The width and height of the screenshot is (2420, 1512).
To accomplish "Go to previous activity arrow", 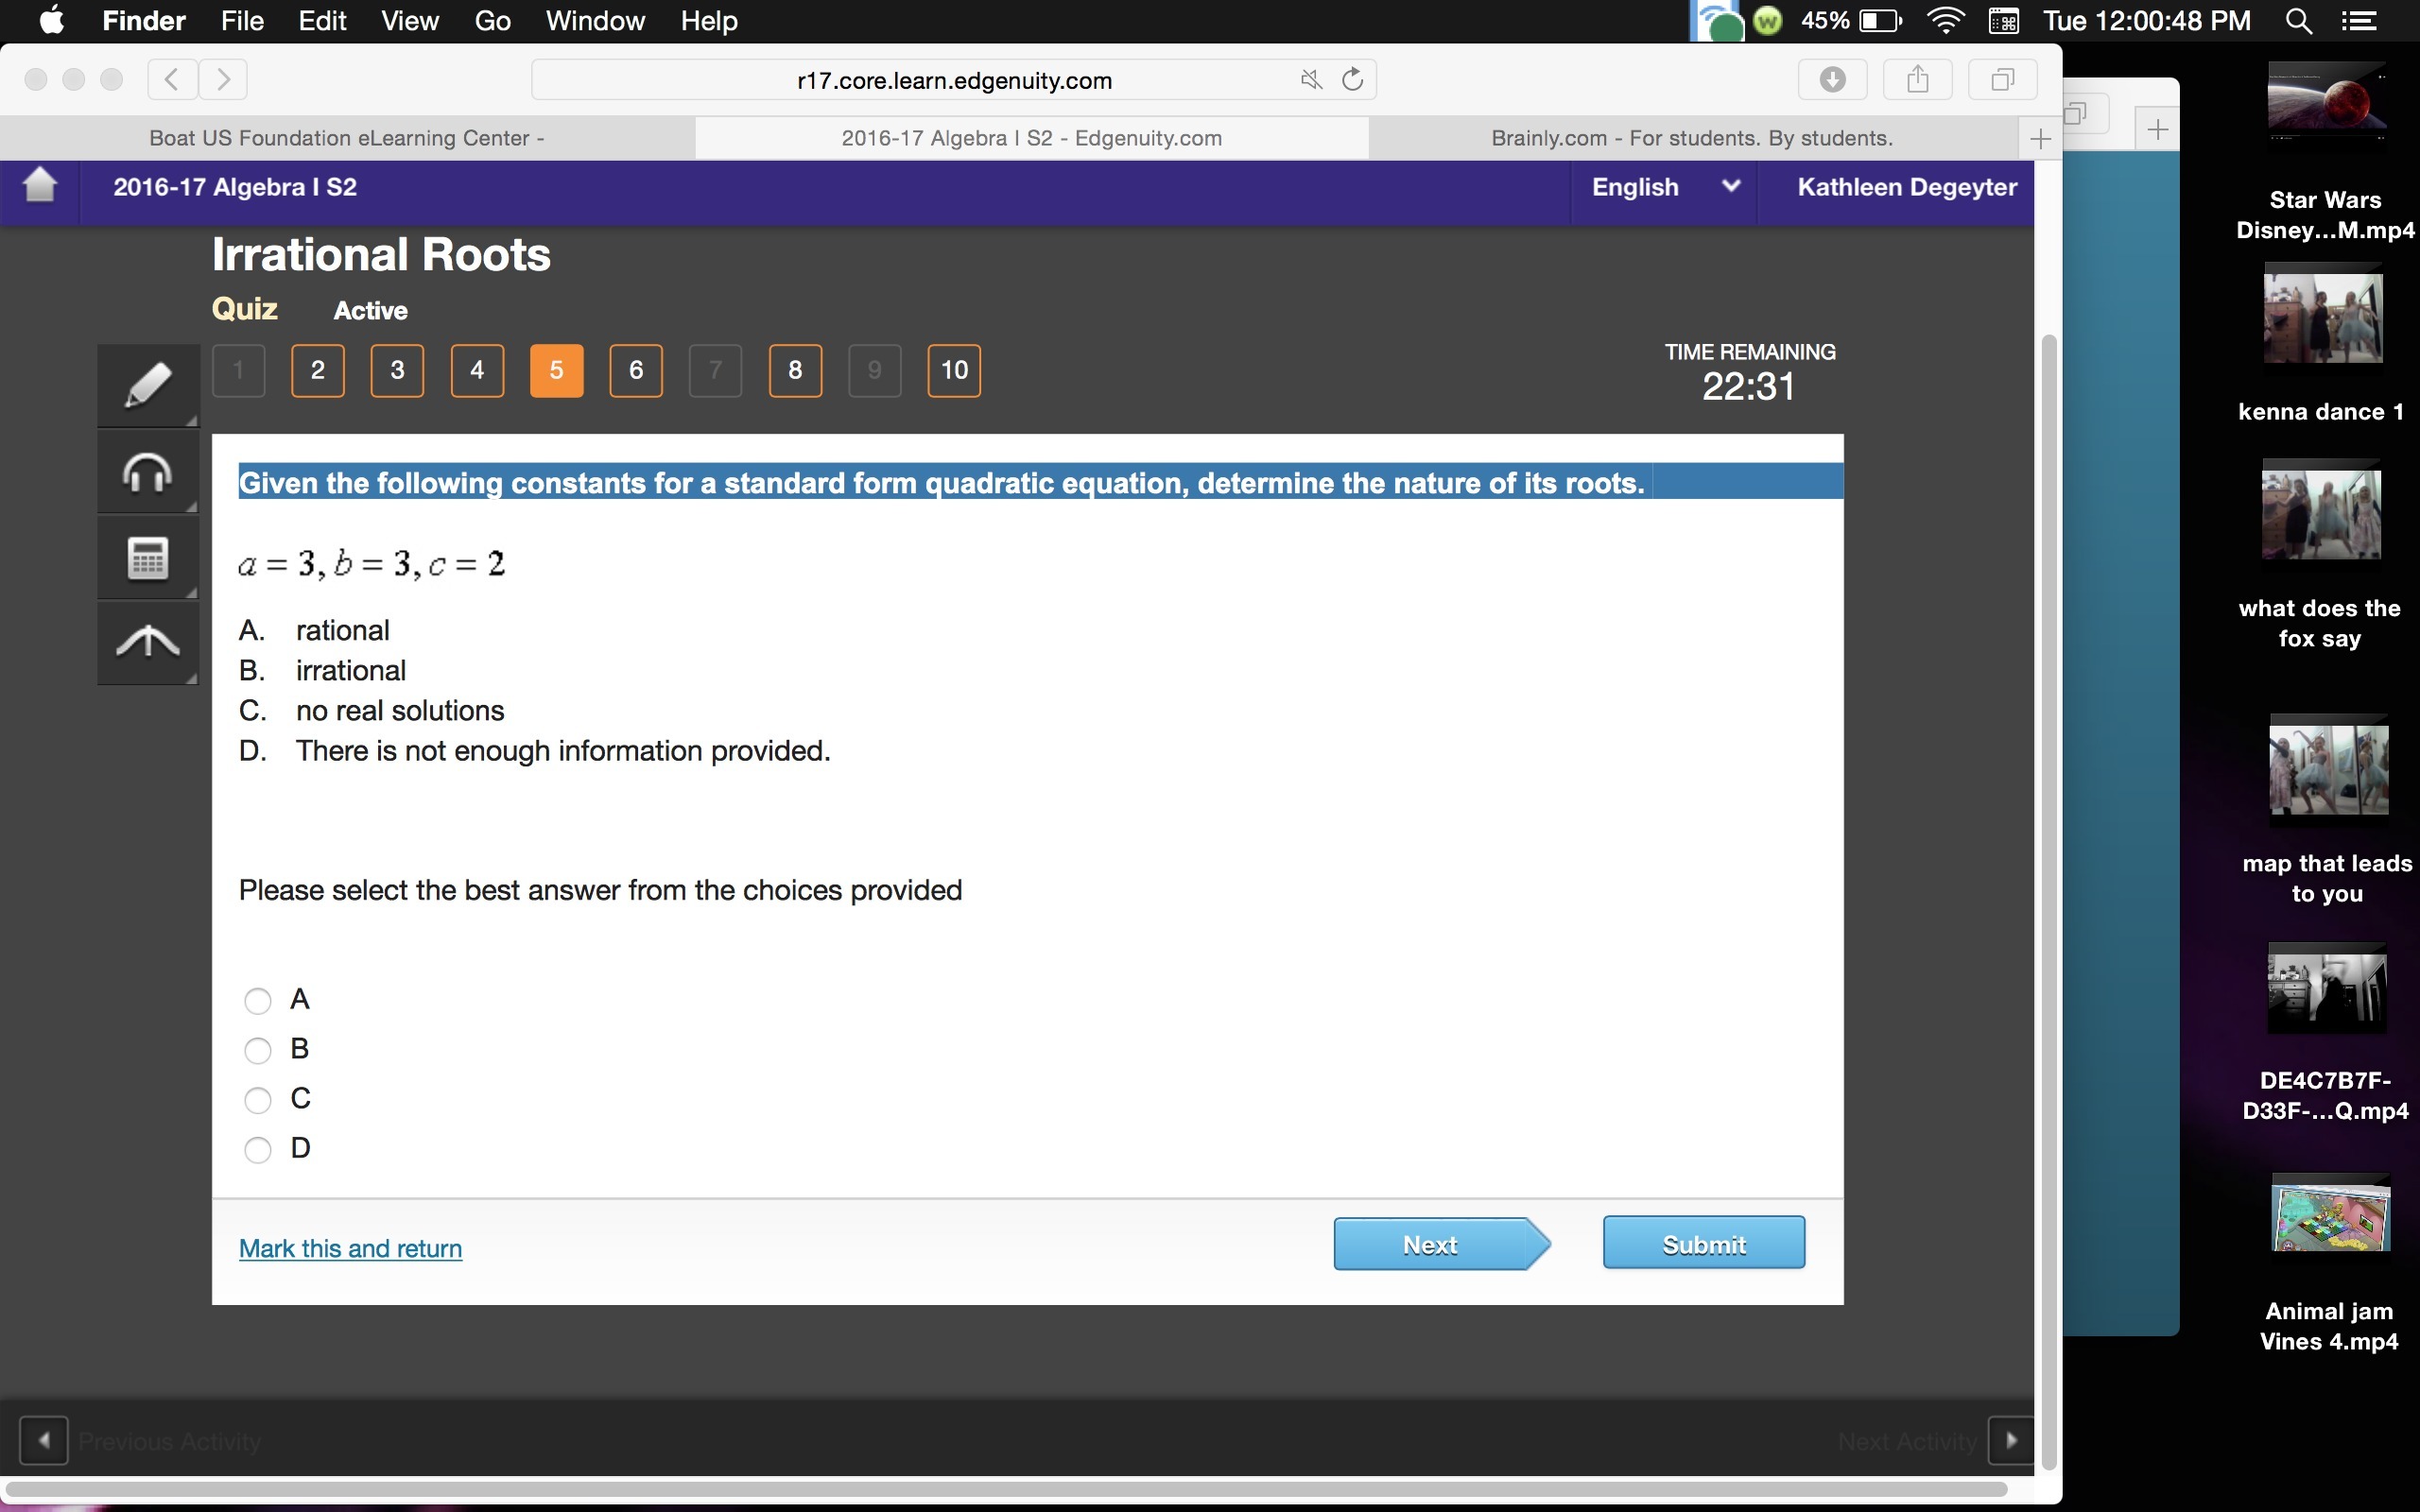I will [44, 1440].
